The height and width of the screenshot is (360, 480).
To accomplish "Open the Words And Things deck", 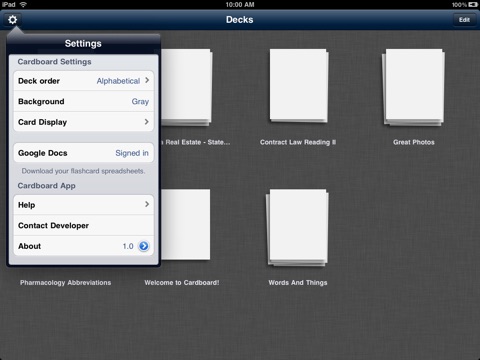I will (297, 228).
